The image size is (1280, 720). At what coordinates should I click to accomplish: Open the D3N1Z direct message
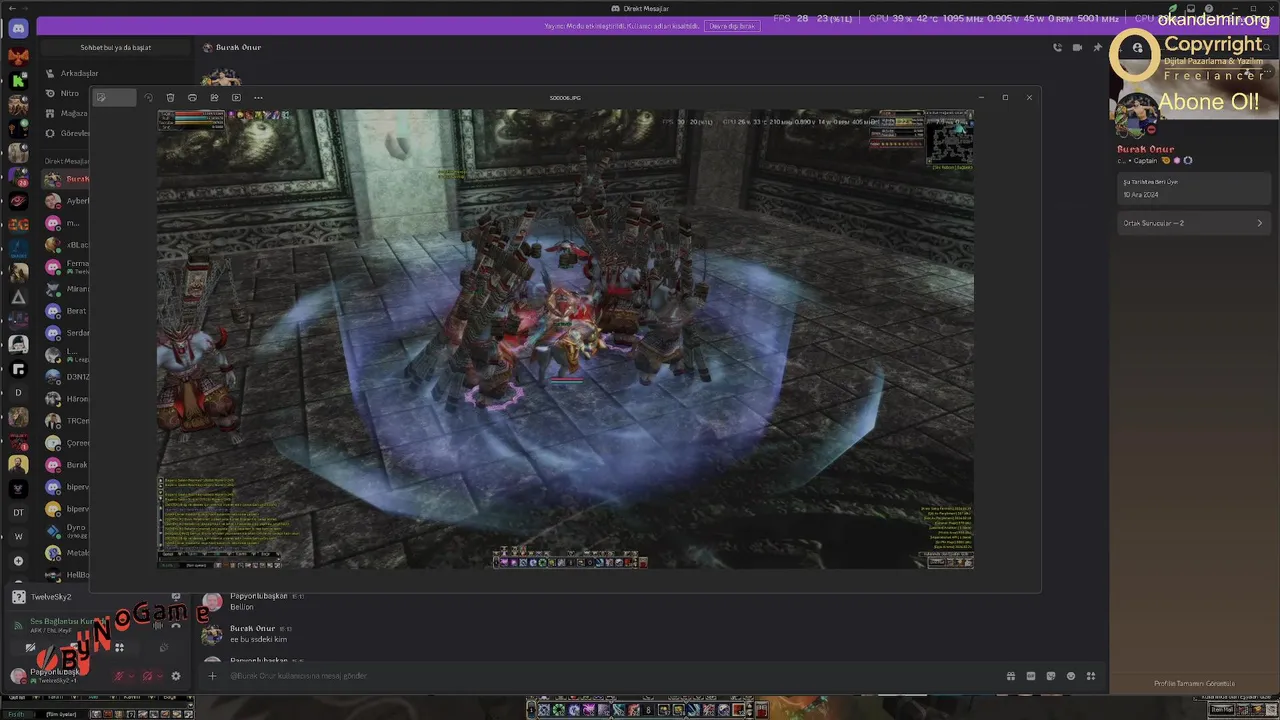(x=67, y=377)
